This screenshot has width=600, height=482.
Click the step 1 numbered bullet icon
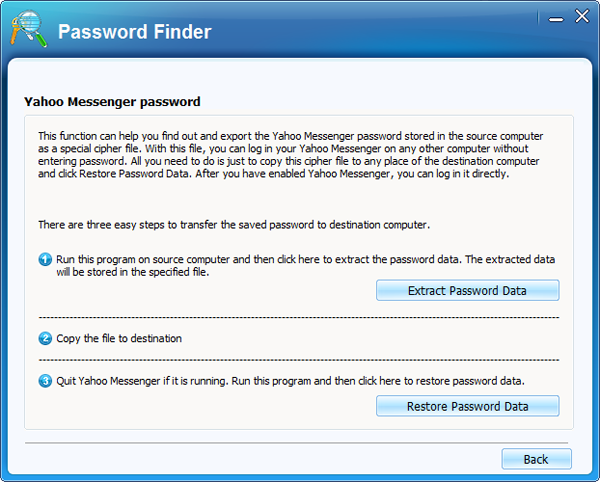pos(45,260)
